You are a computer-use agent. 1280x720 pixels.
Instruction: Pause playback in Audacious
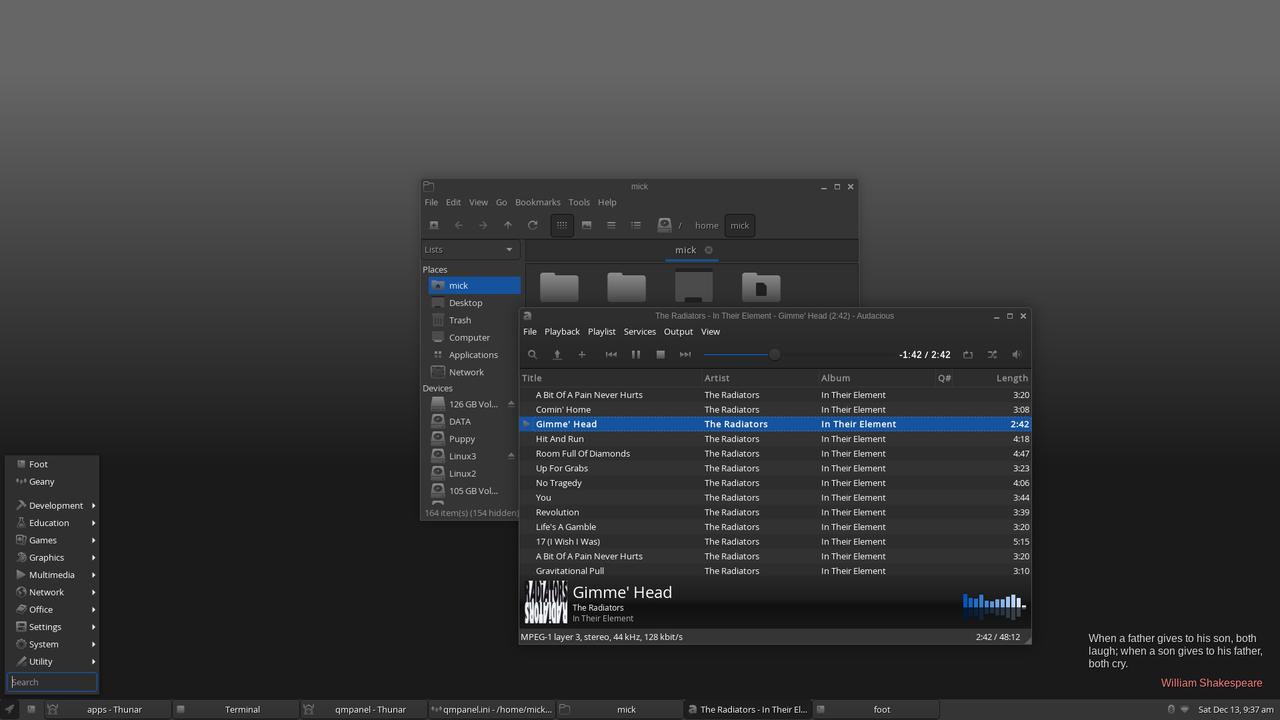pyautogui.click(x=636, y=354)
